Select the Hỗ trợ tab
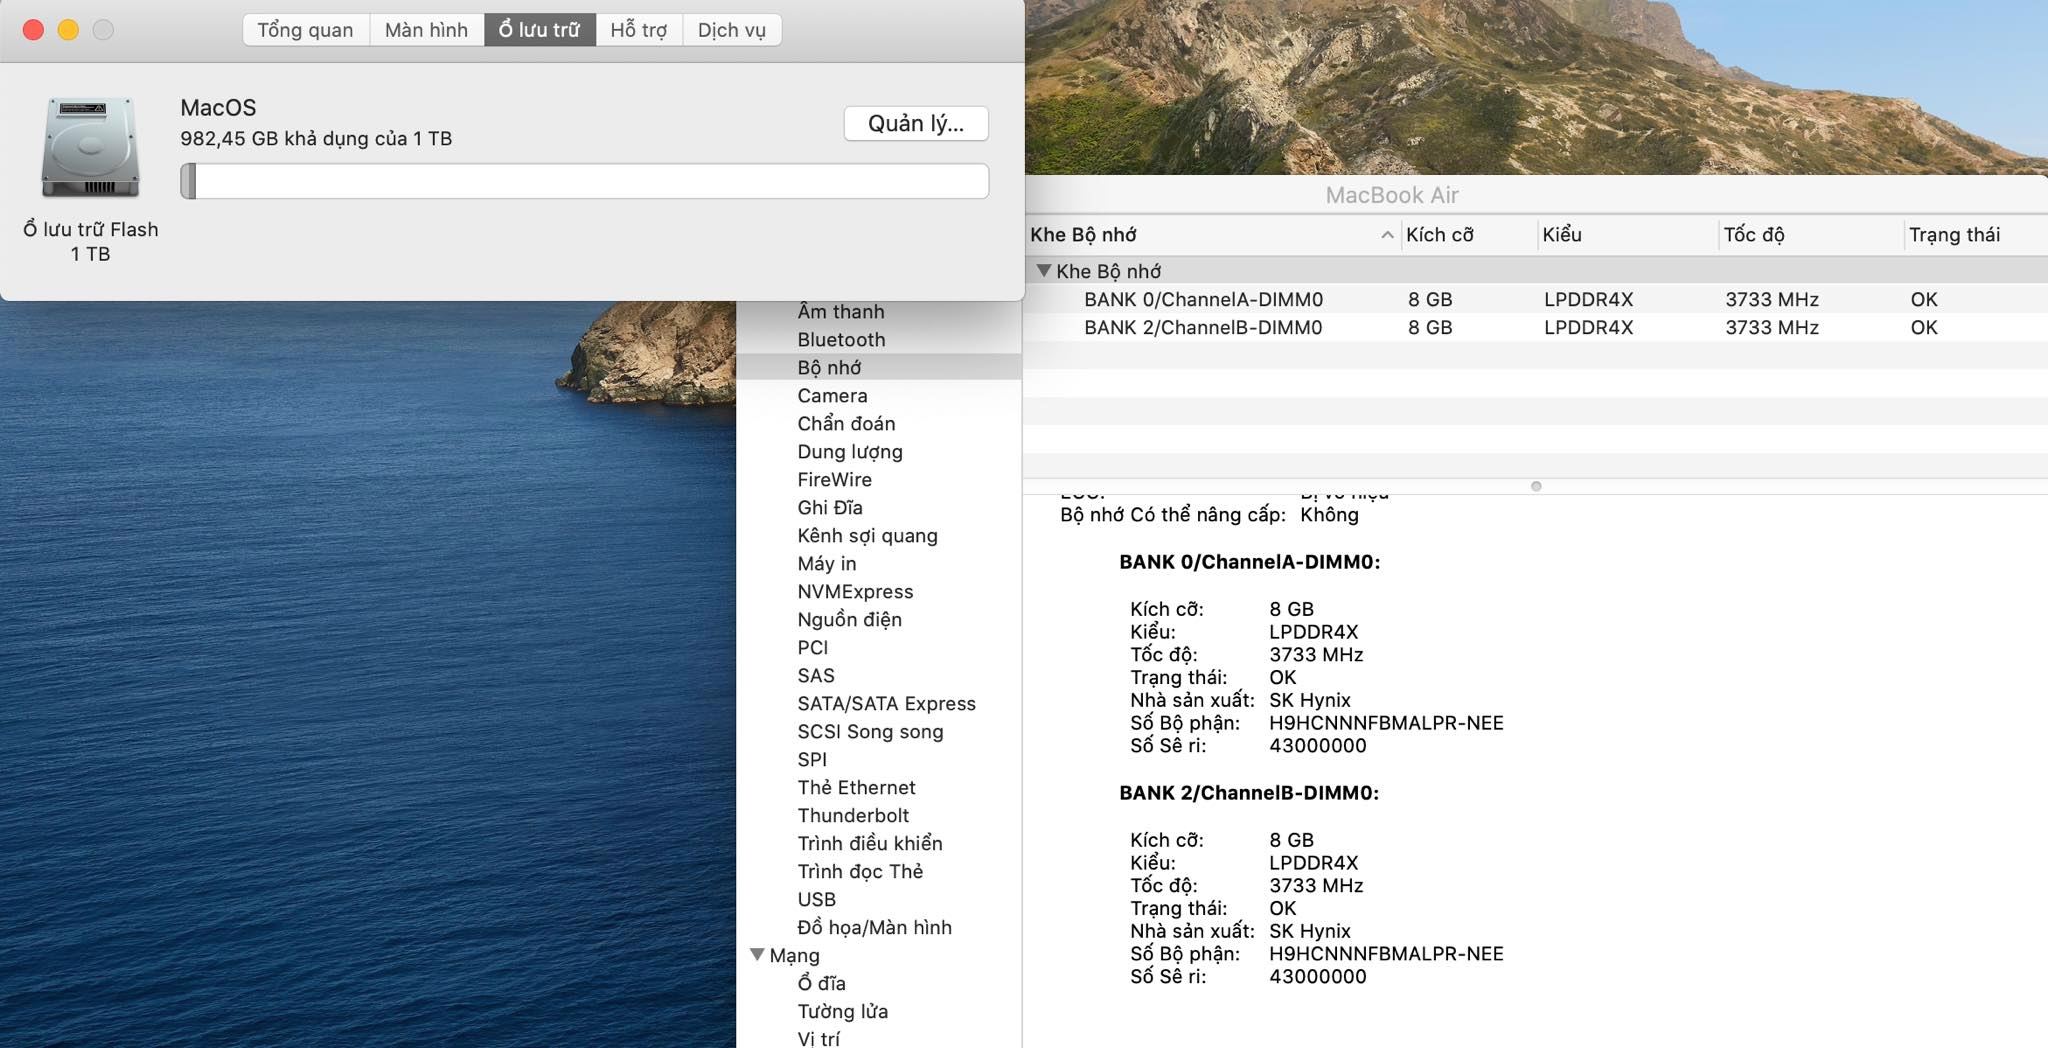2048x1048 pixels. click(638, 30)
